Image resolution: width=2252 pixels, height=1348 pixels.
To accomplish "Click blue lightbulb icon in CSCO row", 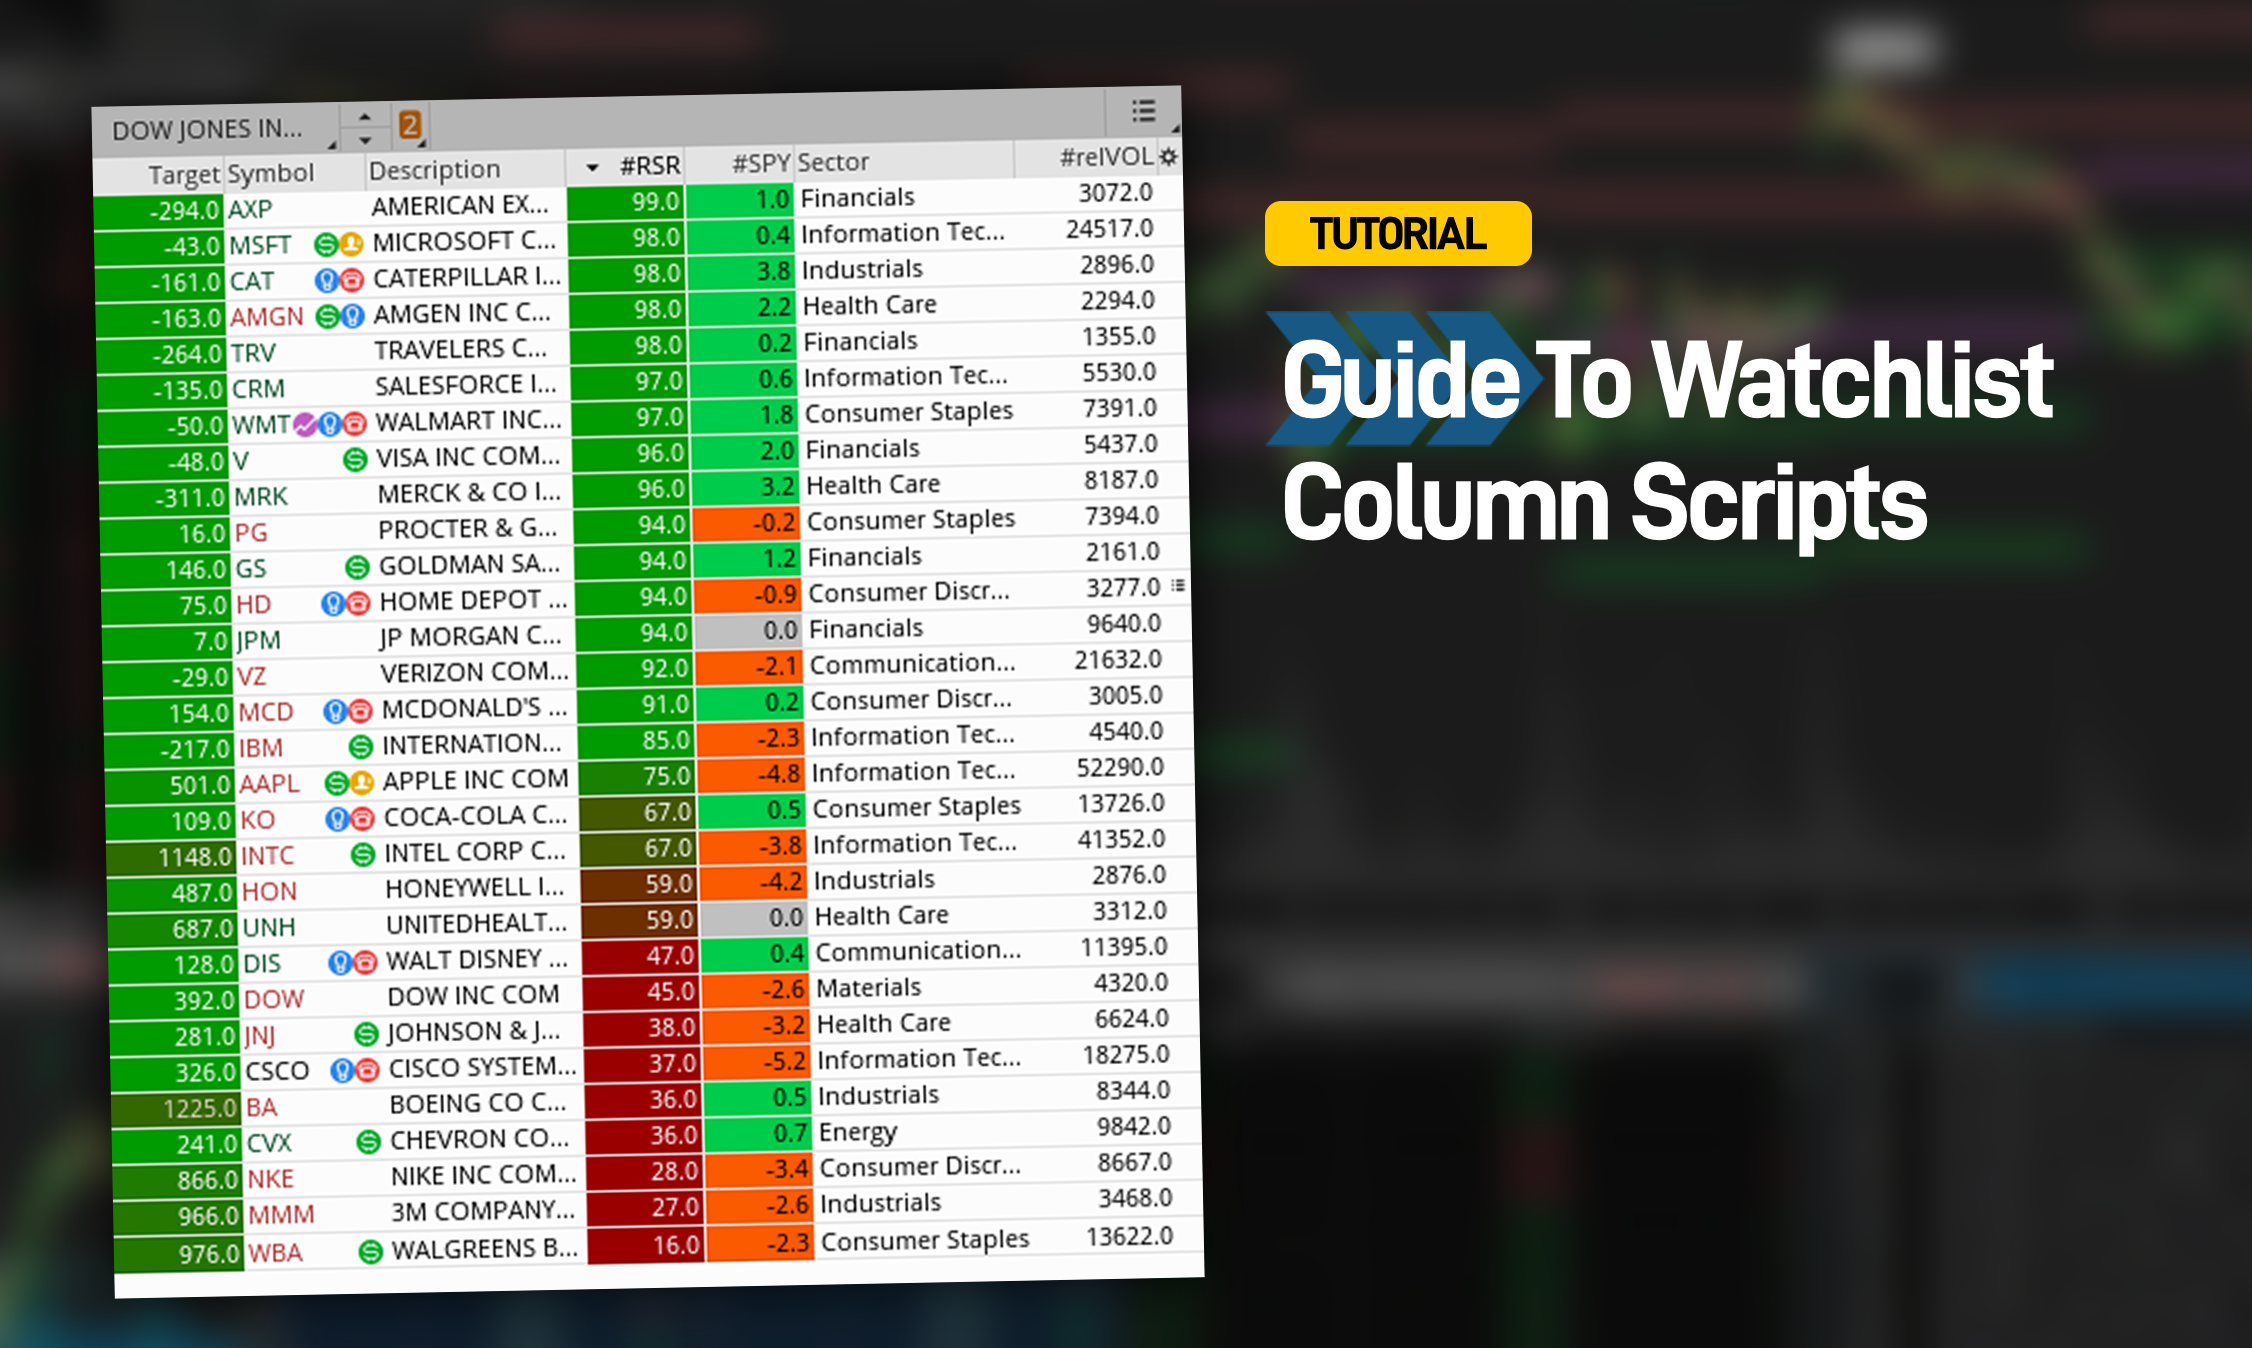I will click(x=343, y=1071).
